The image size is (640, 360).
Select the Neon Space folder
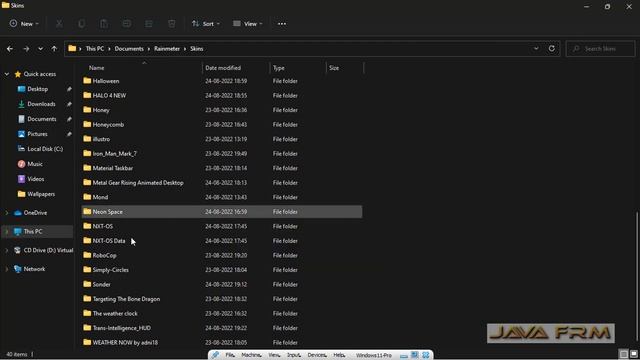pos(222,211)
